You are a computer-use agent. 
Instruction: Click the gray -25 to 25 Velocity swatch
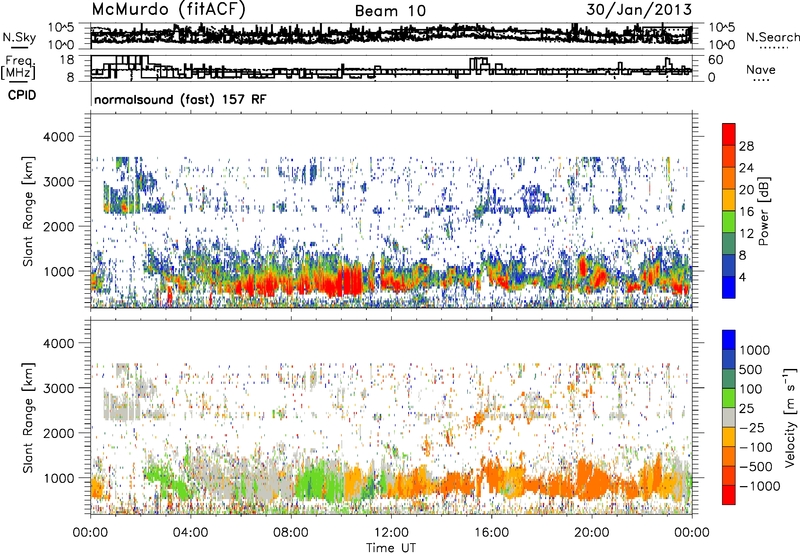tap(729, 417)
